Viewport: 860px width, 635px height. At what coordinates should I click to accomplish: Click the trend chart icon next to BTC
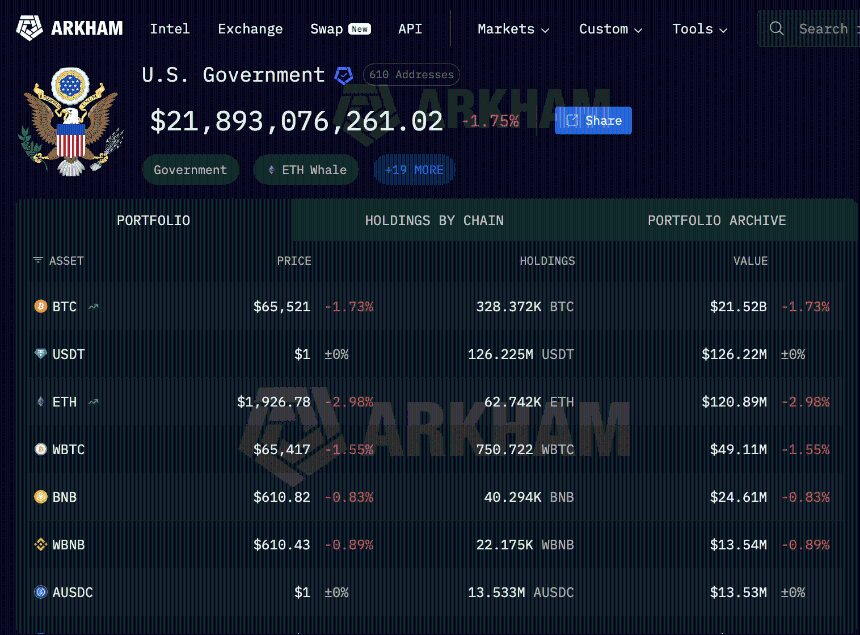coord(94,307)
